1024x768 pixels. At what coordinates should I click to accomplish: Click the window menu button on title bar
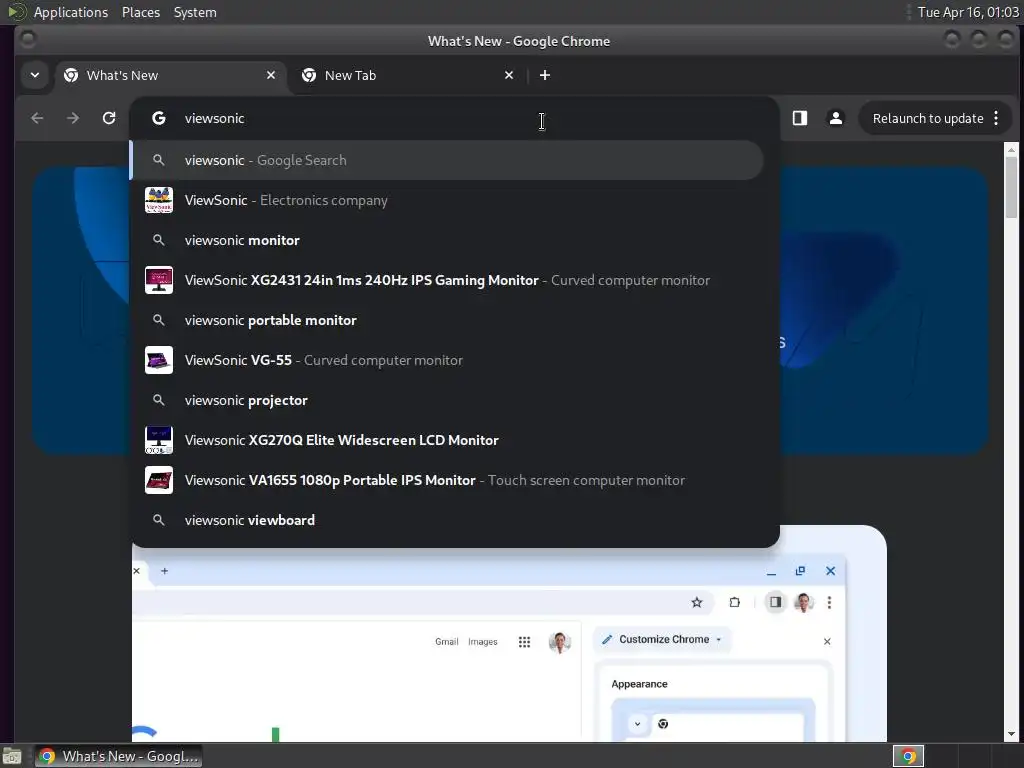click(28, 40)
